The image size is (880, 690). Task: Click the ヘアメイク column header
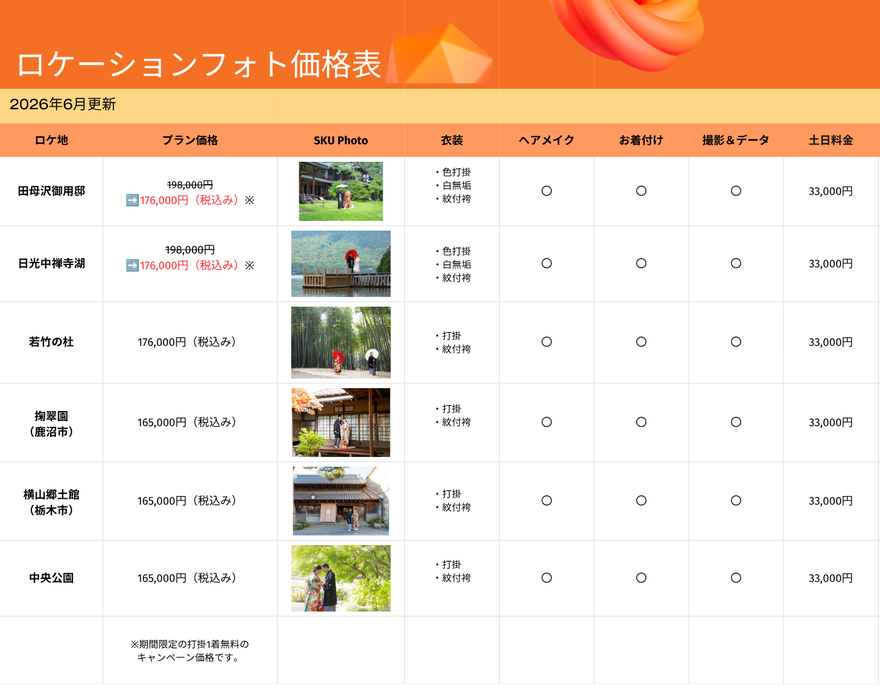click(x=547, y=140)
